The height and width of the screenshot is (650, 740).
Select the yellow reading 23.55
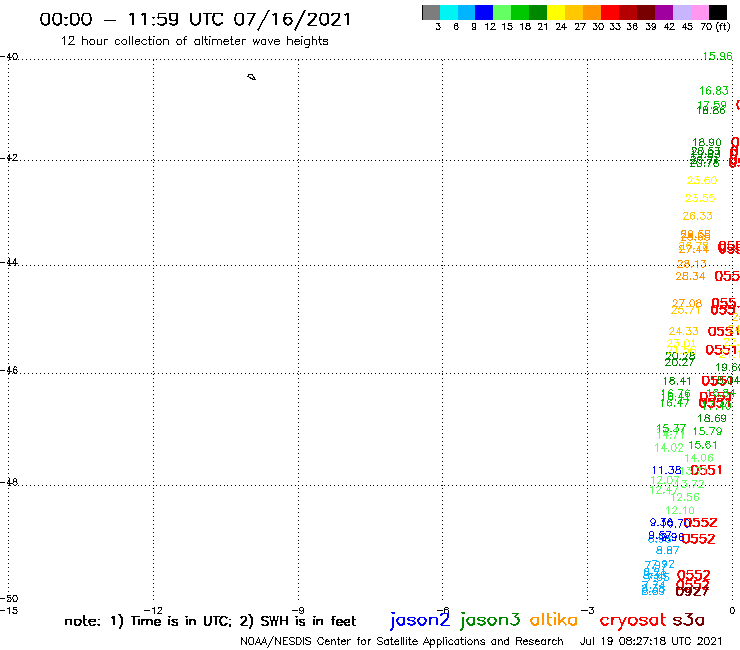[700, 198]
